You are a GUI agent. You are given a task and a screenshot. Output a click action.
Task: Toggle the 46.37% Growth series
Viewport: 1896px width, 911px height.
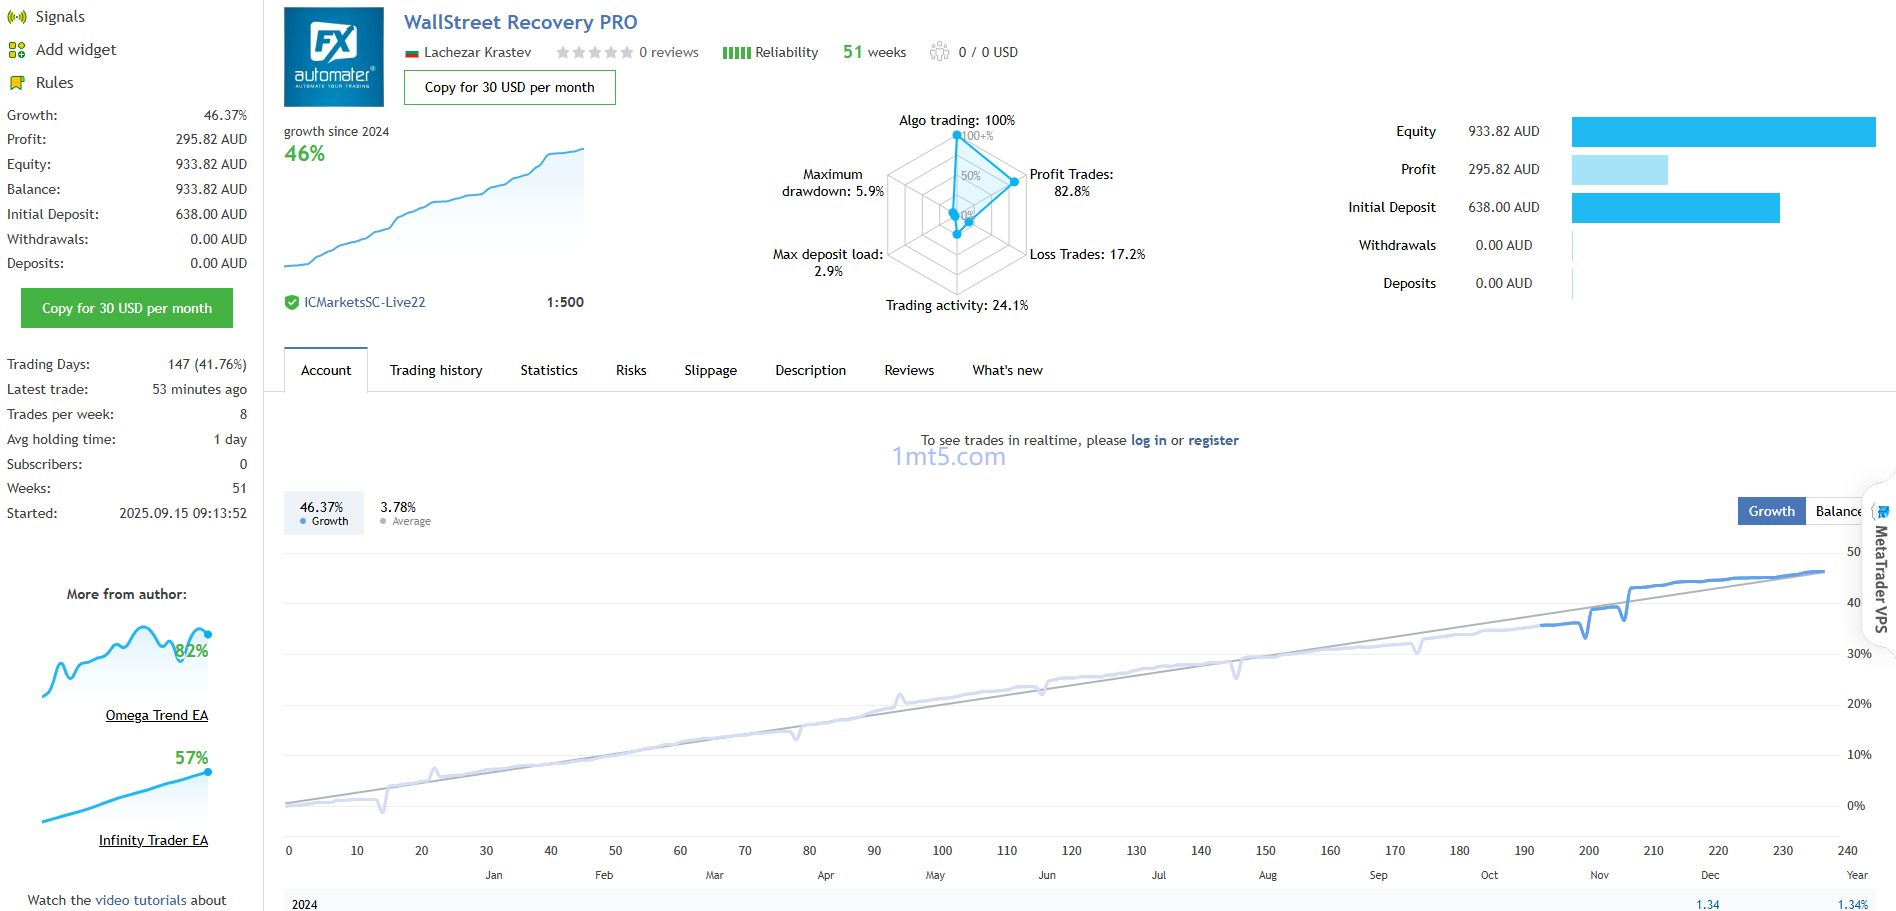(x=323, y=513)
